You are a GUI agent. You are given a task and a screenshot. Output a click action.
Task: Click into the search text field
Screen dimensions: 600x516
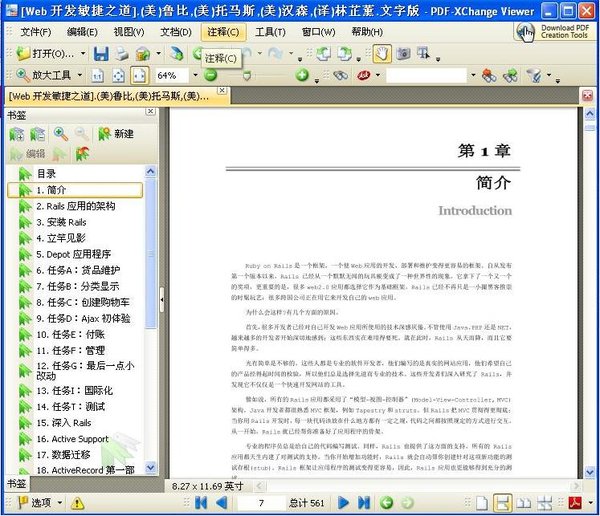click(x=426, y=75)
